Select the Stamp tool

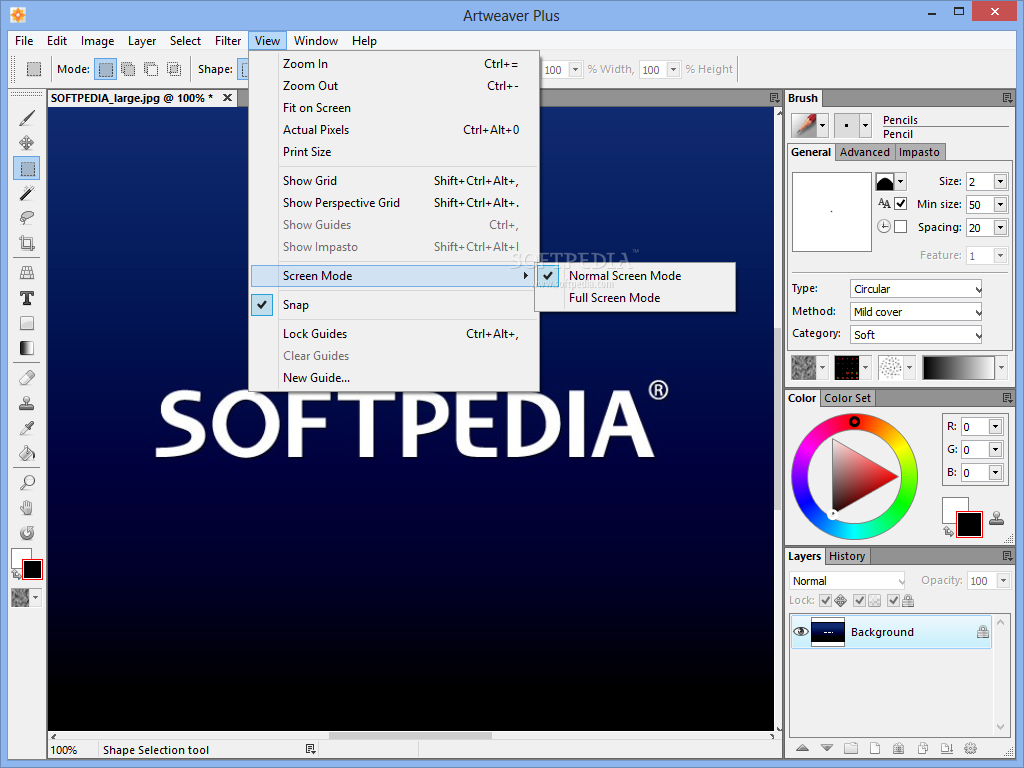(27, 403)
